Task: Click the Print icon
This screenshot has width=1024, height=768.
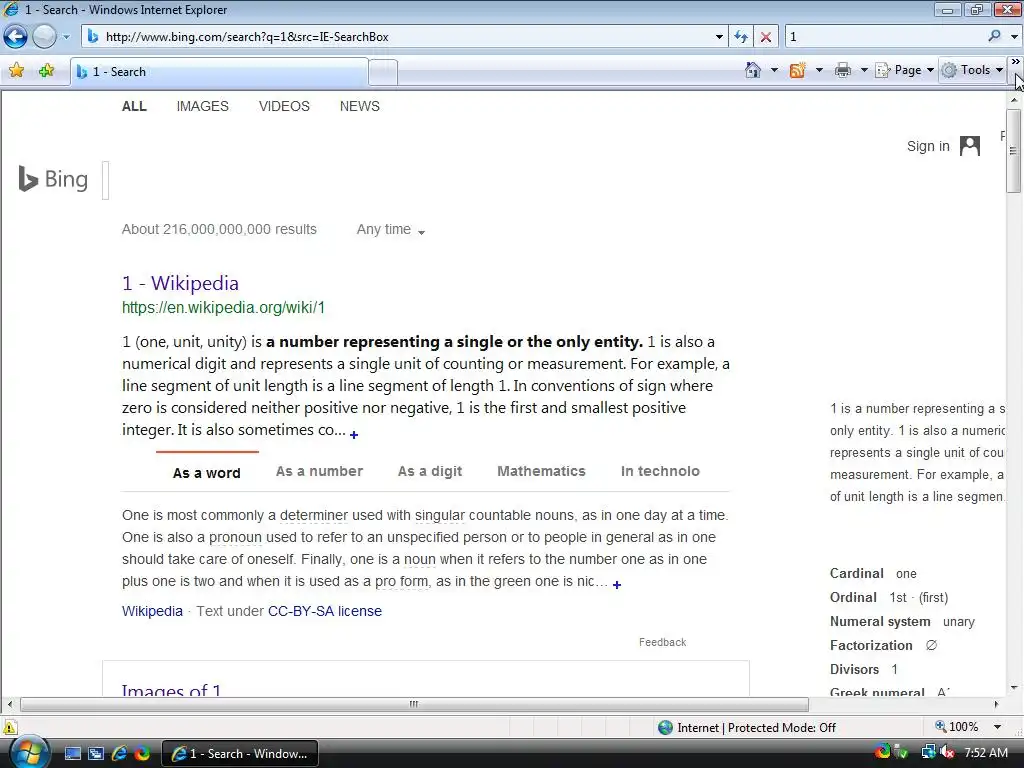Action: 843,70
